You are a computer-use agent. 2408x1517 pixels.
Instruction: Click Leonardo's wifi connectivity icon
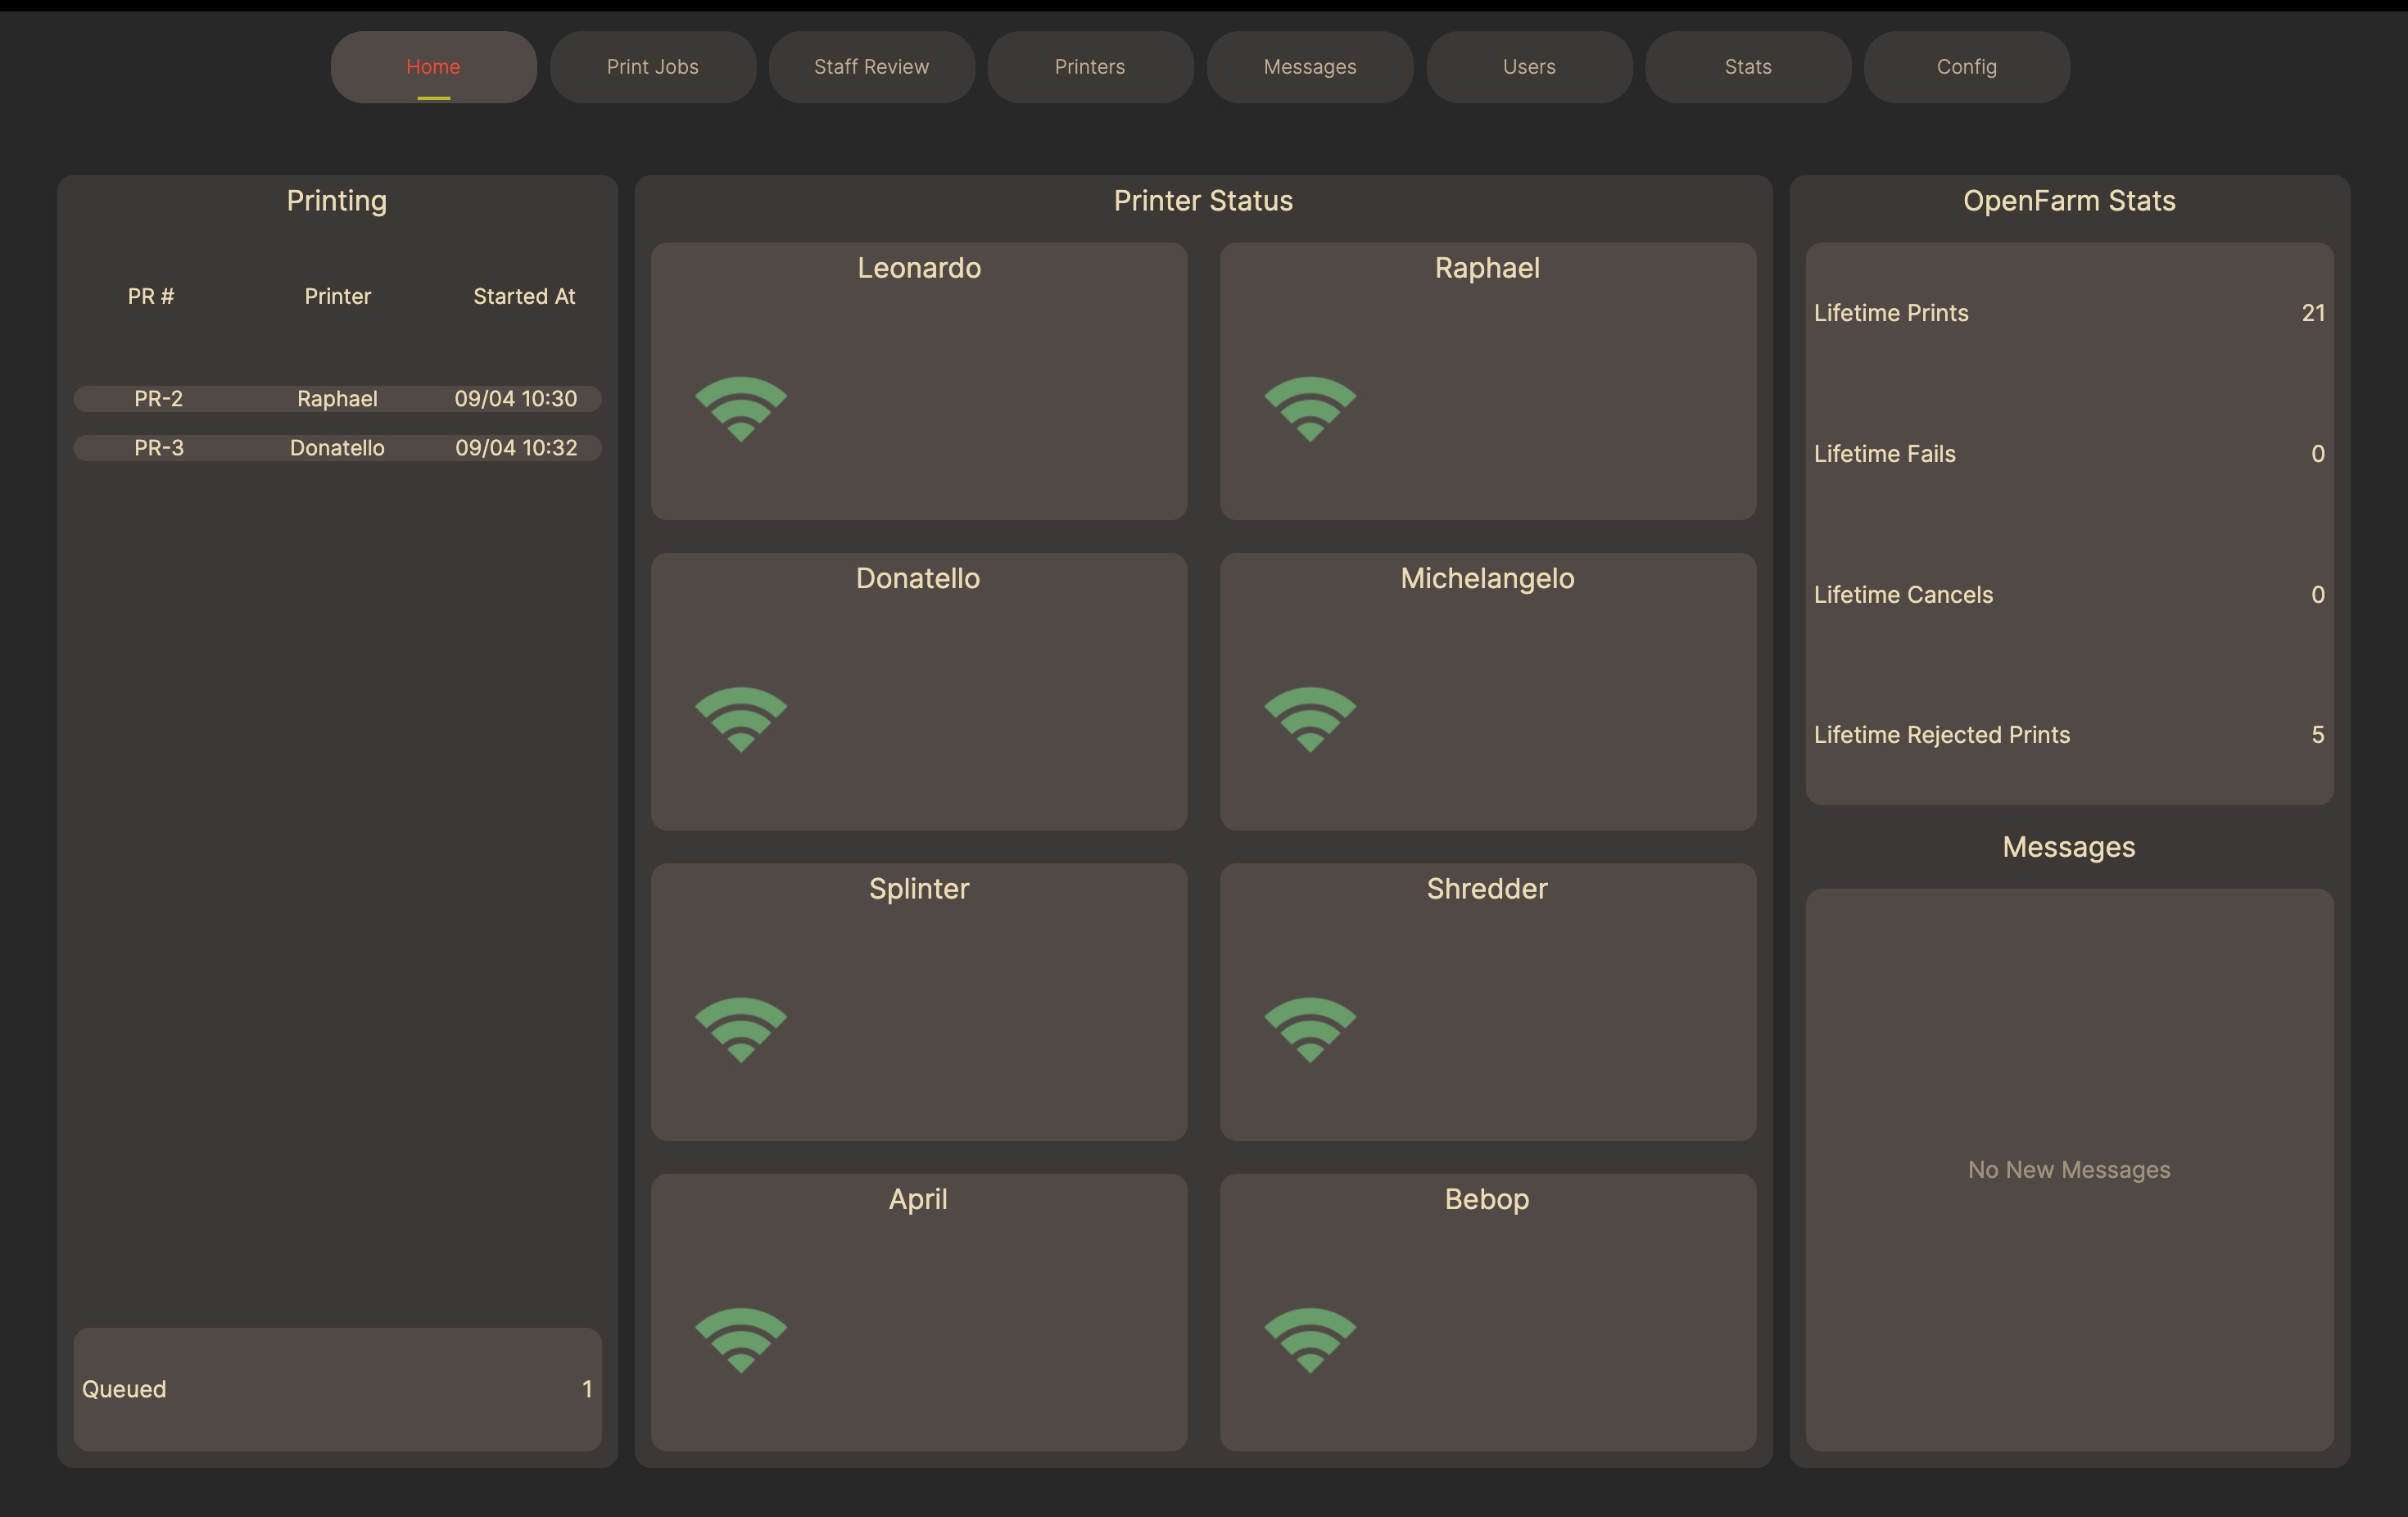click(740, 407)
